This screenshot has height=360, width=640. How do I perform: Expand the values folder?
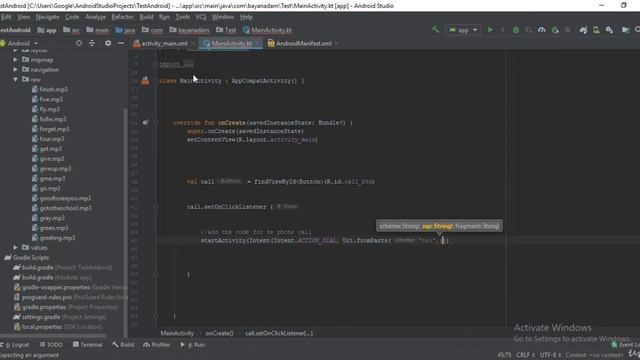point(15,247)
